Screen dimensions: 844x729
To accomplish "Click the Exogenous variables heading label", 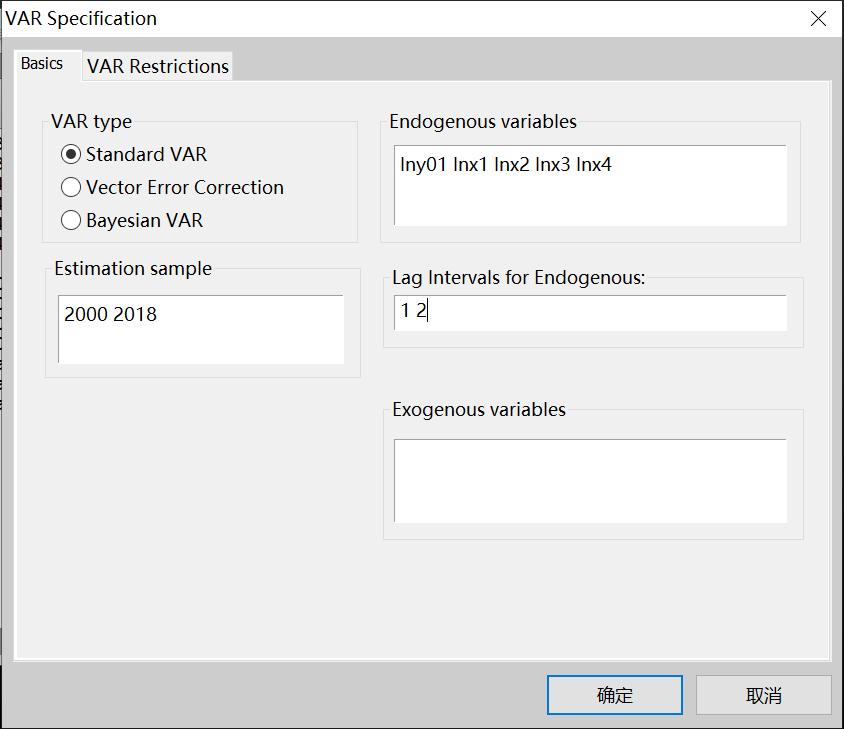I will point(479,410).
